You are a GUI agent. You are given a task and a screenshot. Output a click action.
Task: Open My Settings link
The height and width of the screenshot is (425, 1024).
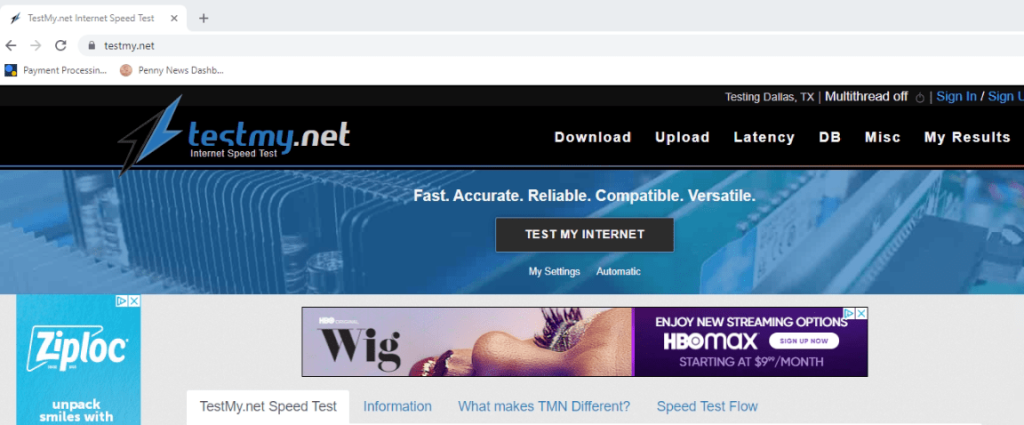(554, 272)
